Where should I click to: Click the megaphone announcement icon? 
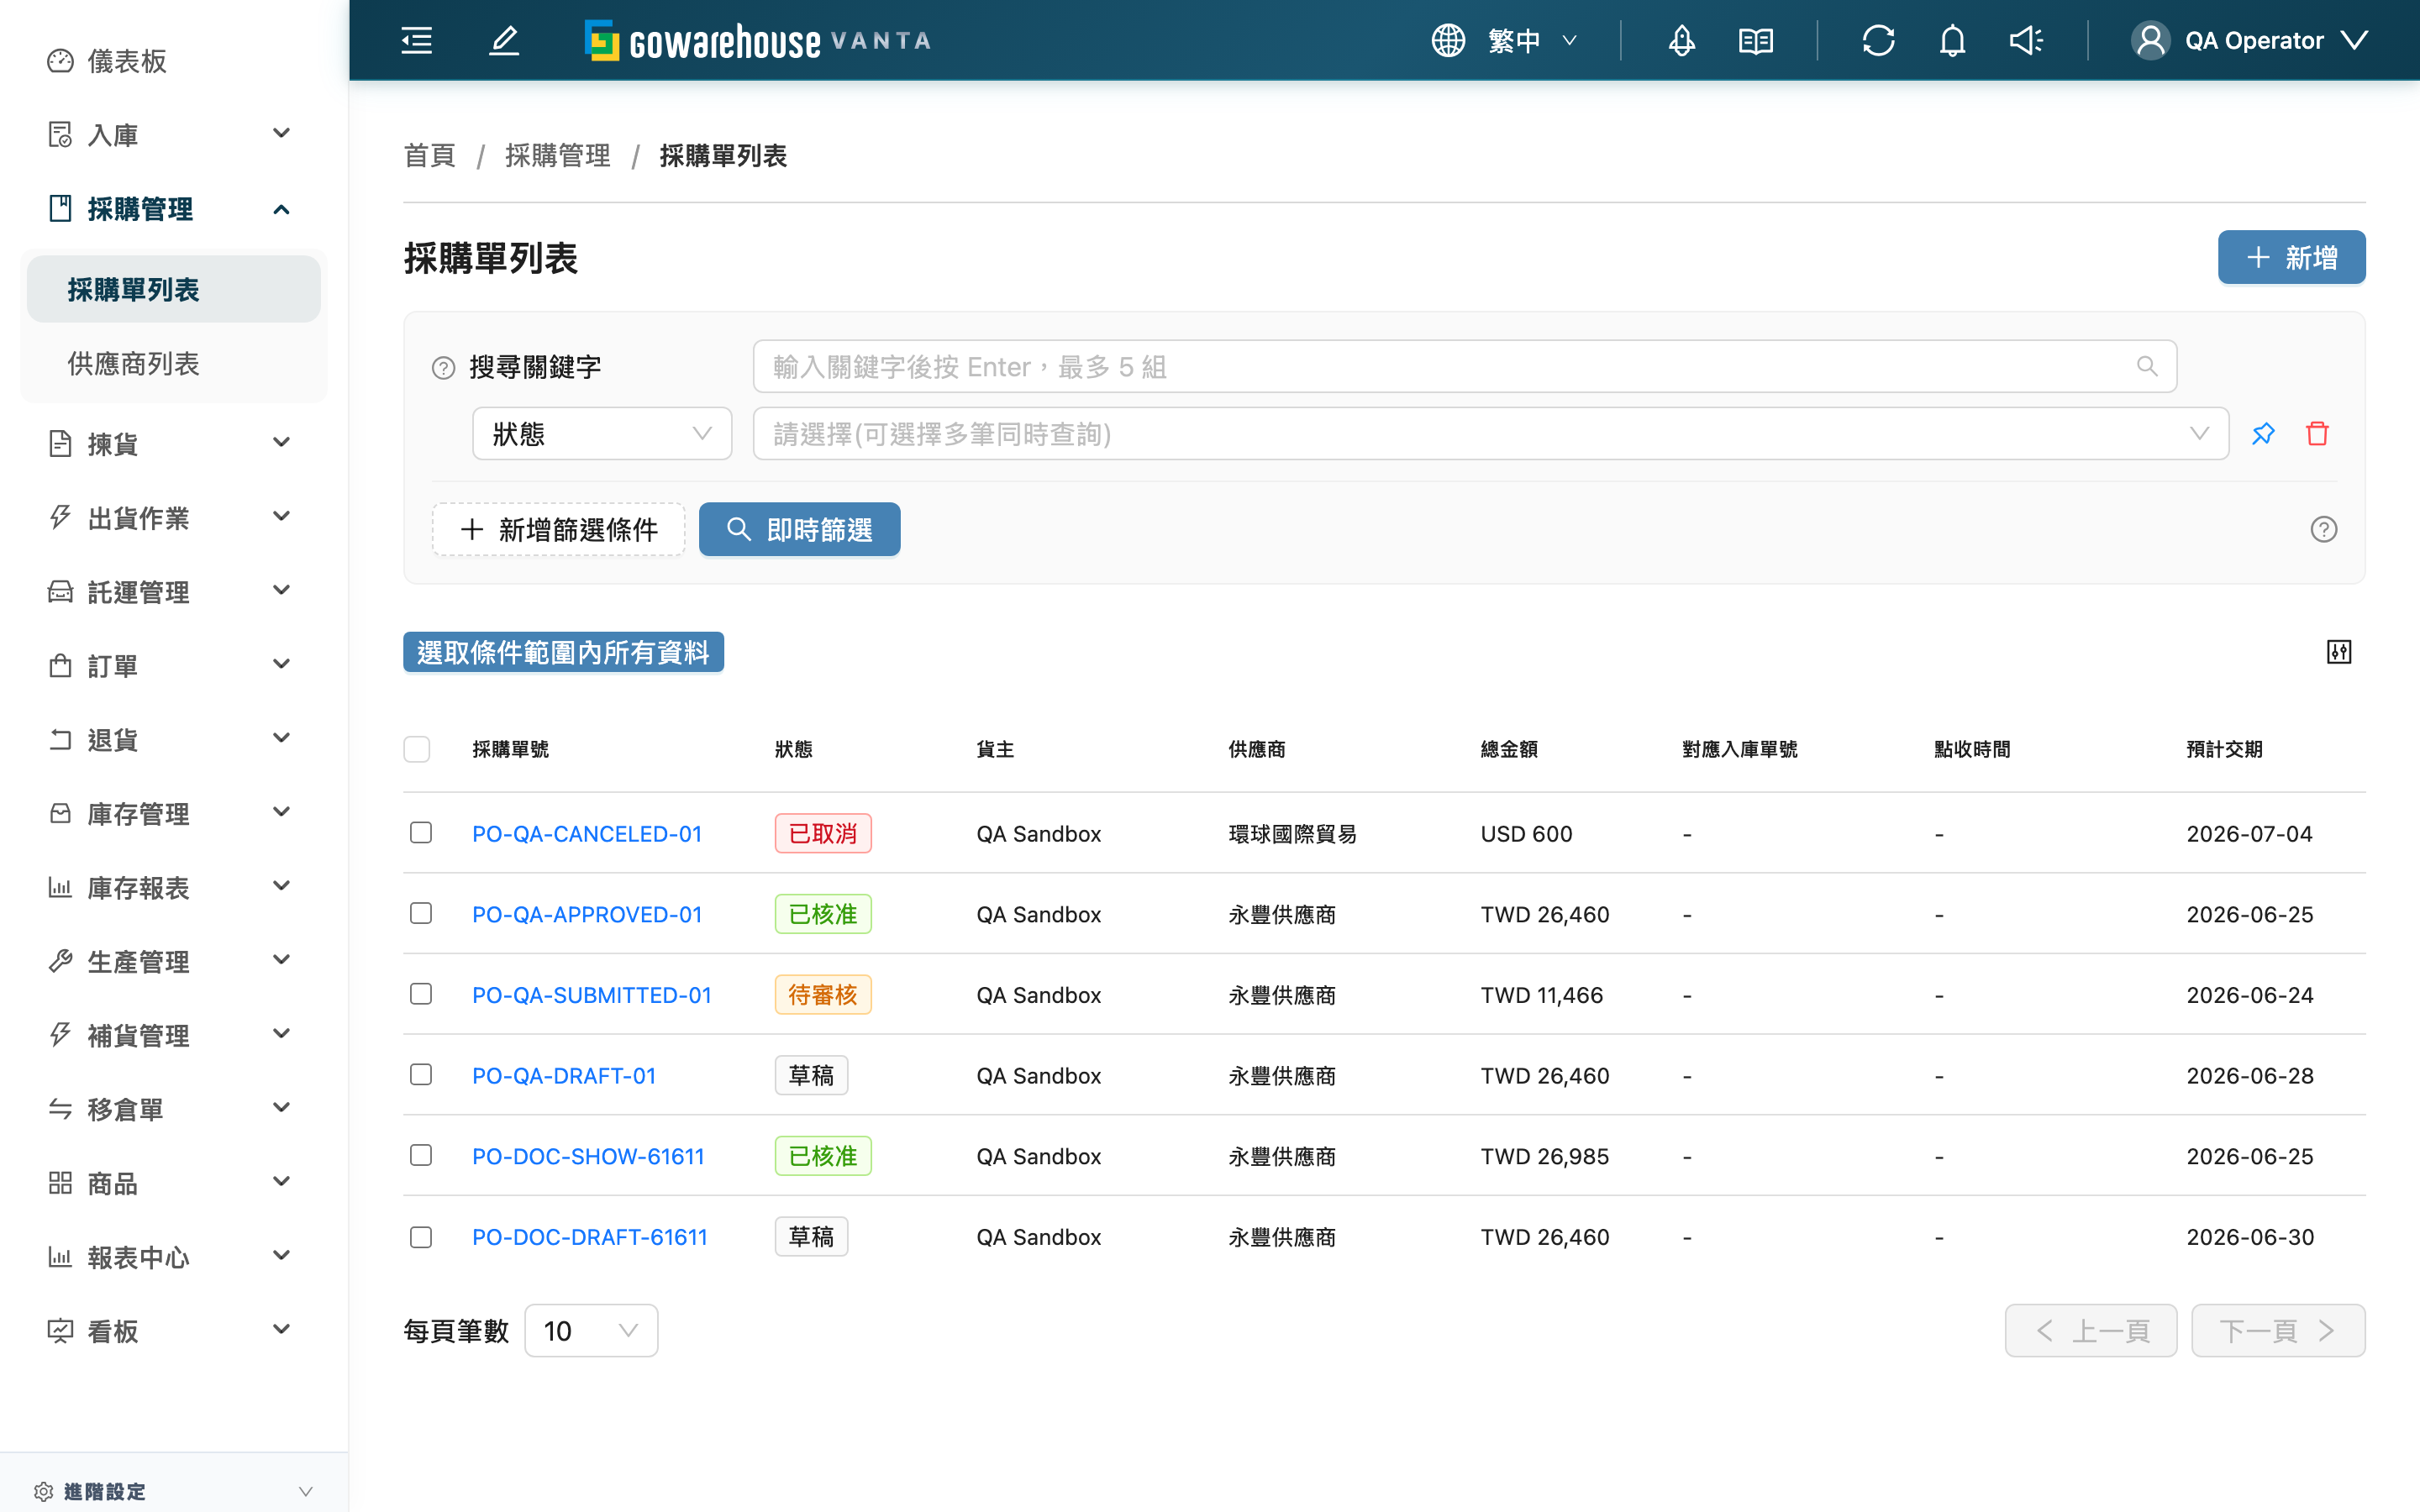pyautogui.click(x=2026, y=40)
